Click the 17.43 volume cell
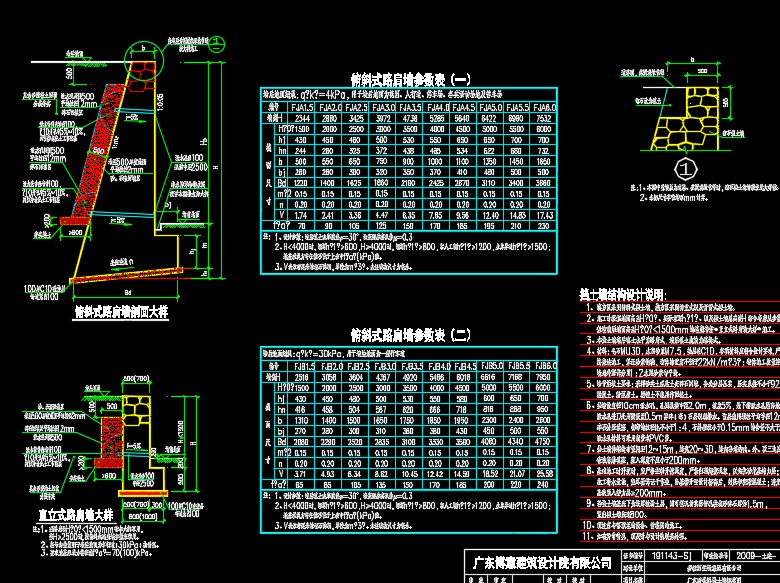This screenshot has width=780, height=583. pyautogui.click(x=544, y=215)
